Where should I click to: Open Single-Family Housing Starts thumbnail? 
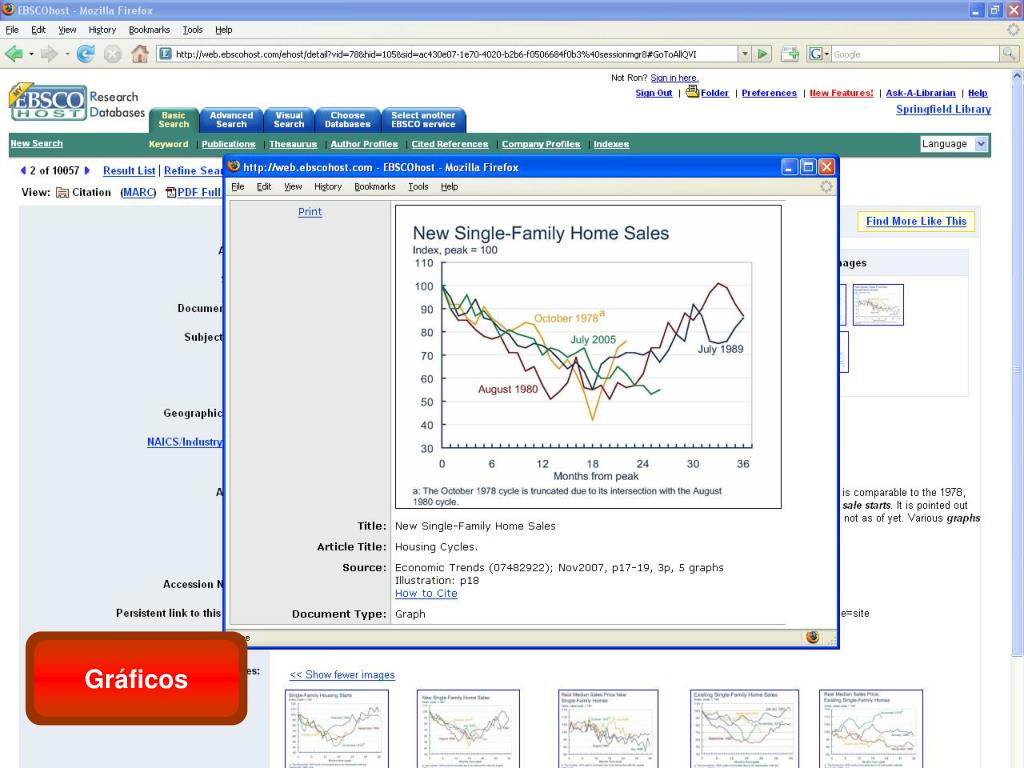click(x=337, y=729)
